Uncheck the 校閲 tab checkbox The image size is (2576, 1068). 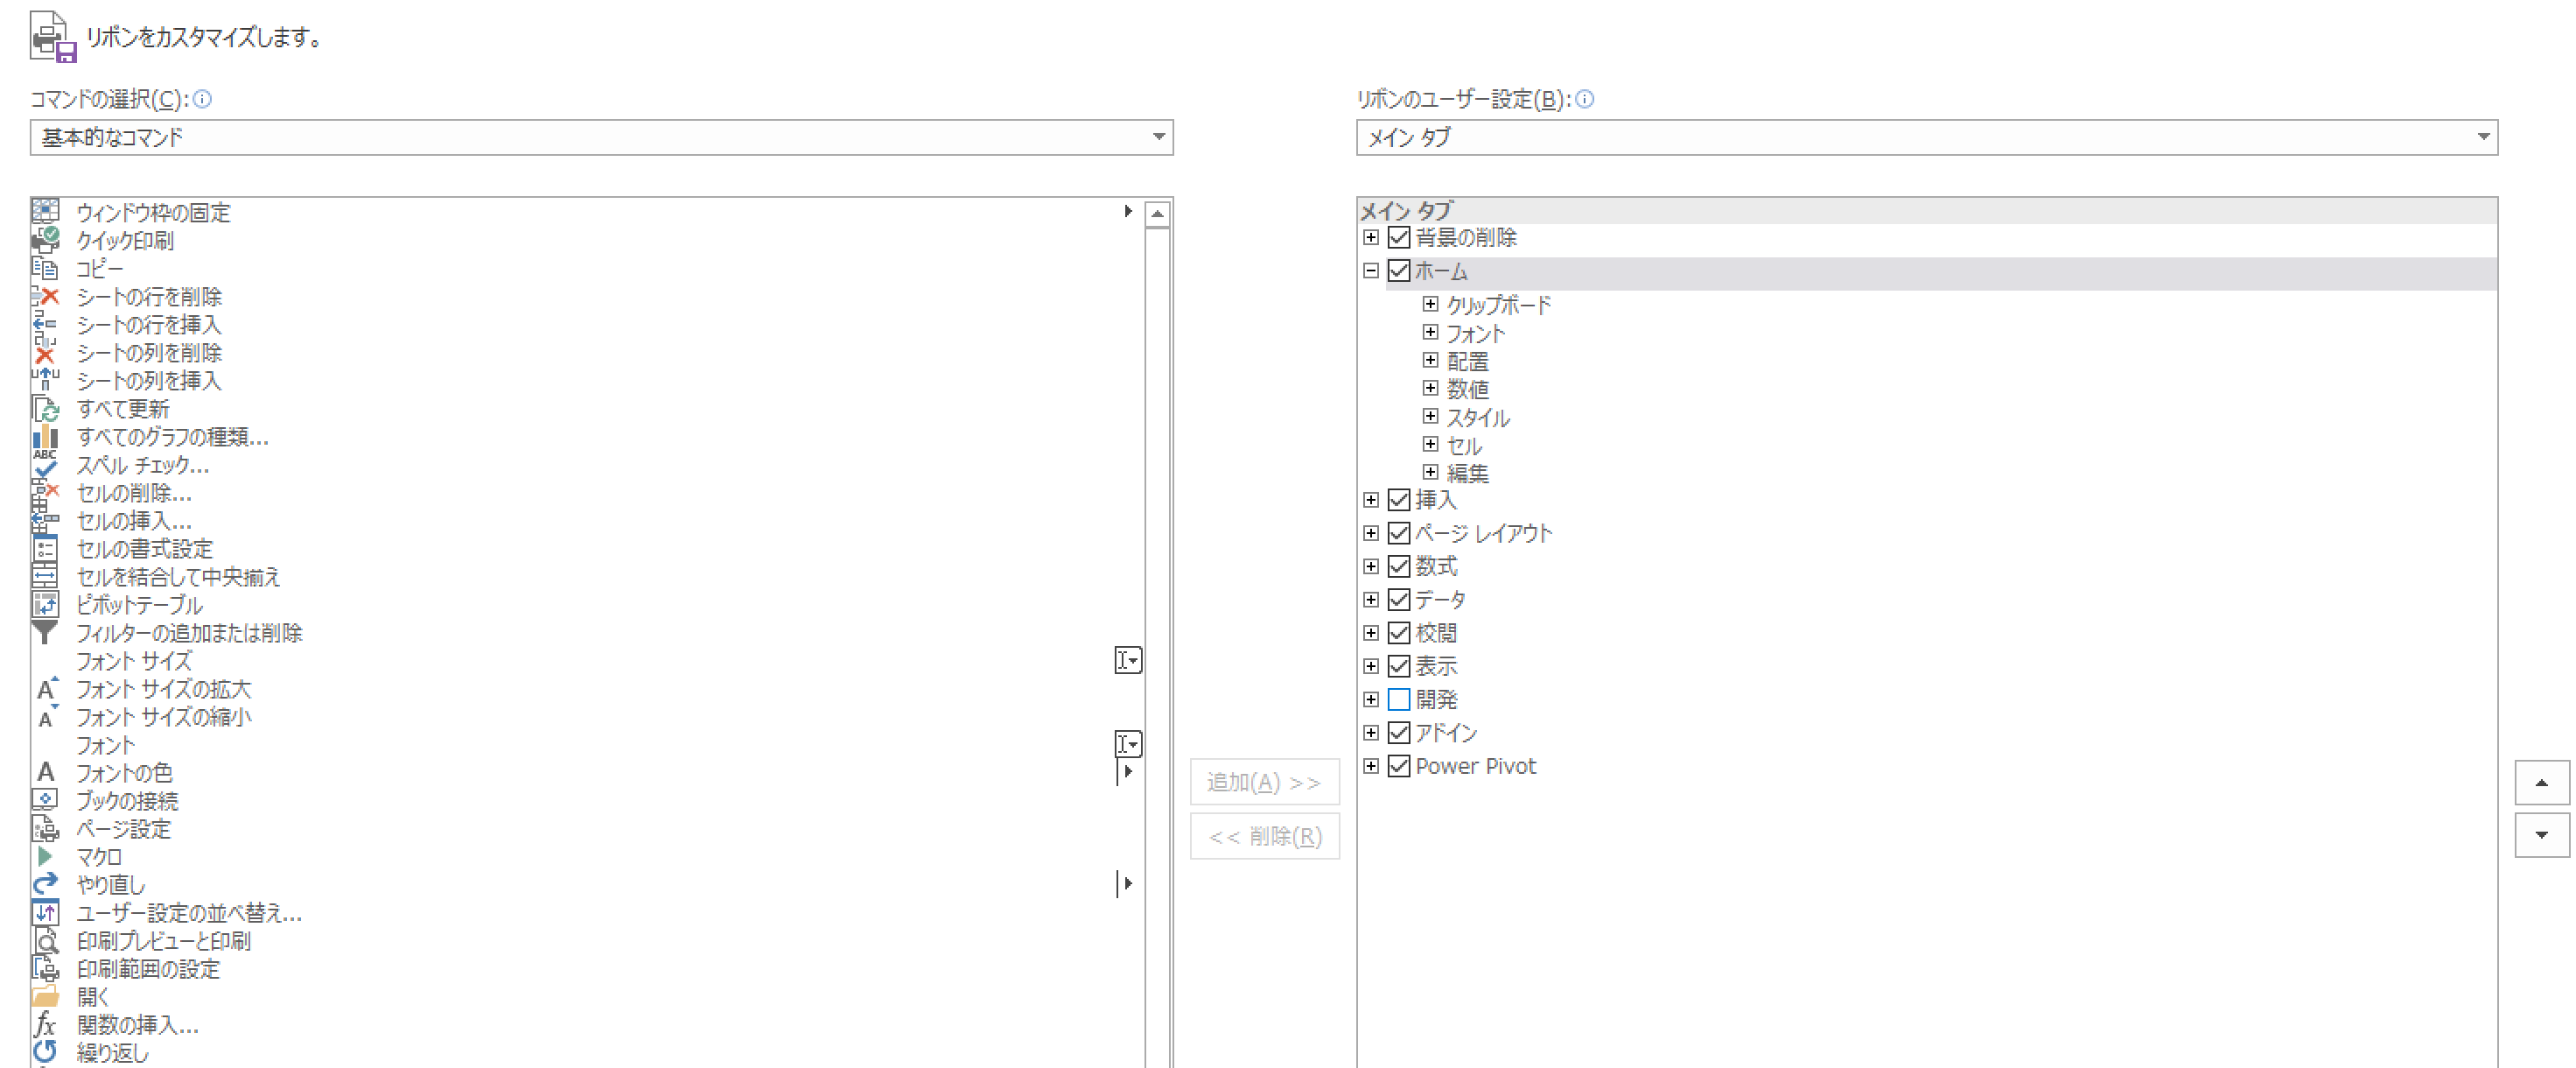pyautogui.click(x=1399, y=633)
